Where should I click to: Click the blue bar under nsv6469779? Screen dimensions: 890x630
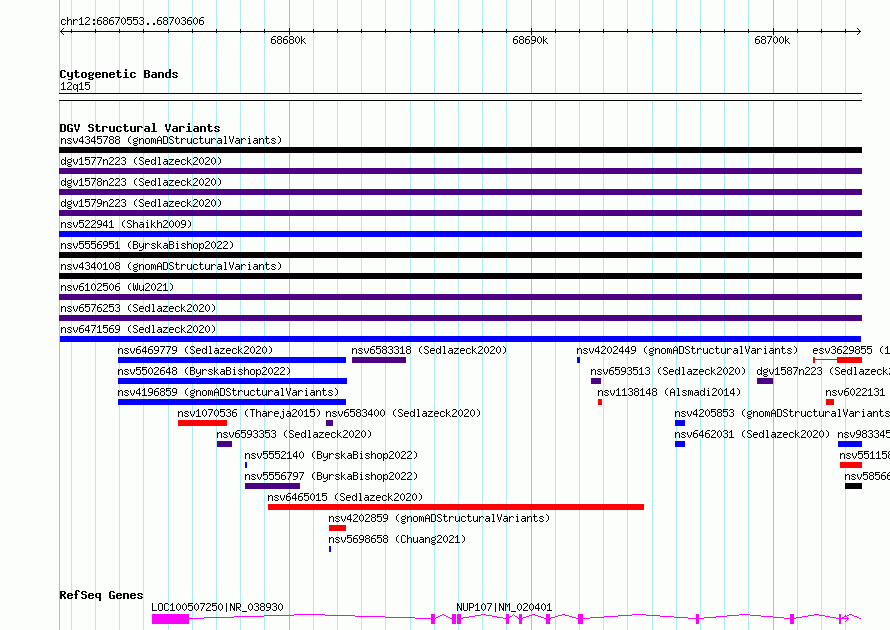(232, 360)
